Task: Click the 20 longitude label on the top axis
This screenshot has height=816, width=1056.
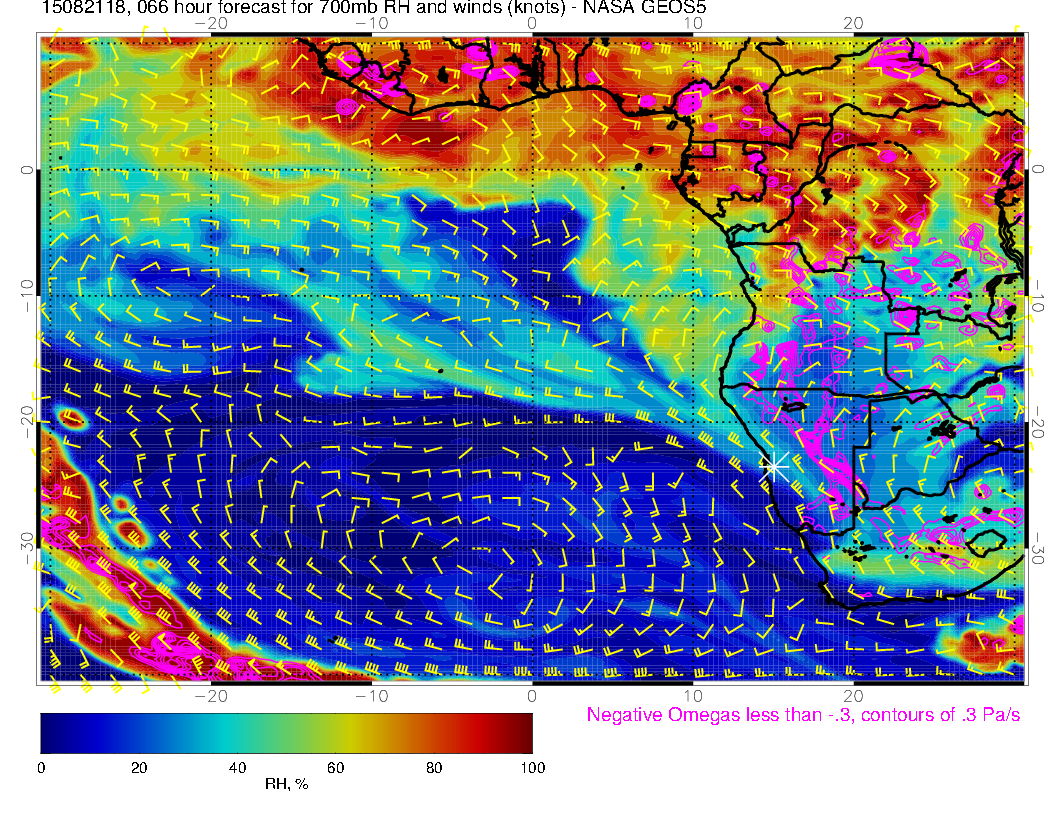Action: (x=853, y=22)
